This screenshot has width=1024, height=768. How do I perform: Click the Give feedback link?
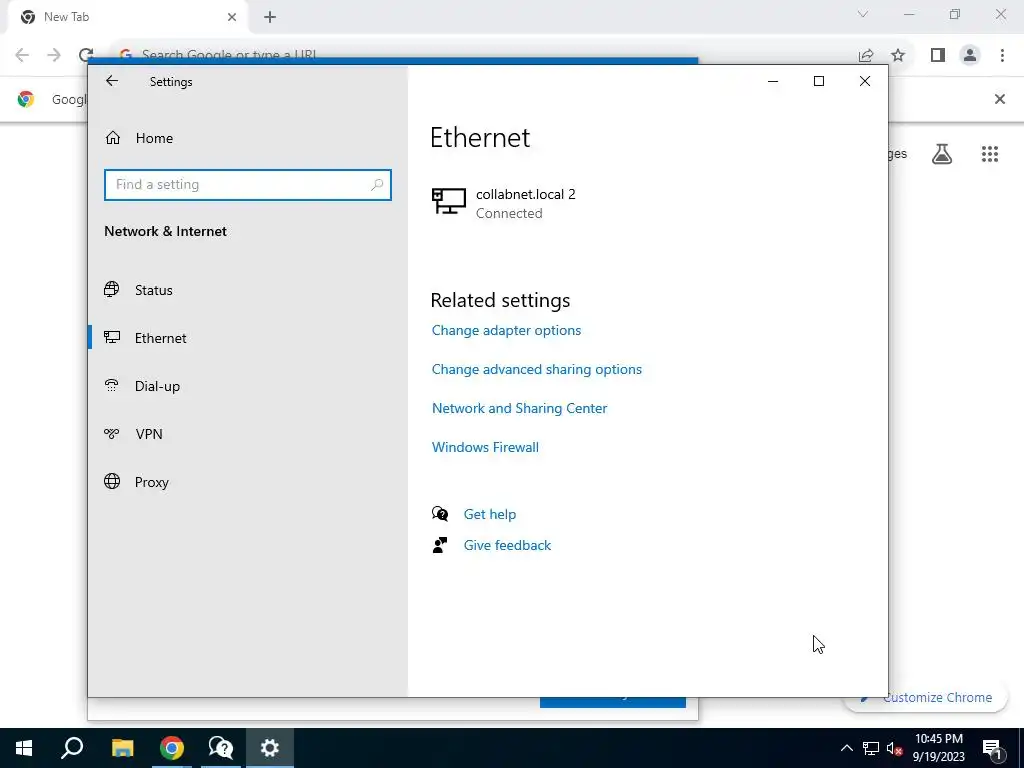tap(507, 545)
